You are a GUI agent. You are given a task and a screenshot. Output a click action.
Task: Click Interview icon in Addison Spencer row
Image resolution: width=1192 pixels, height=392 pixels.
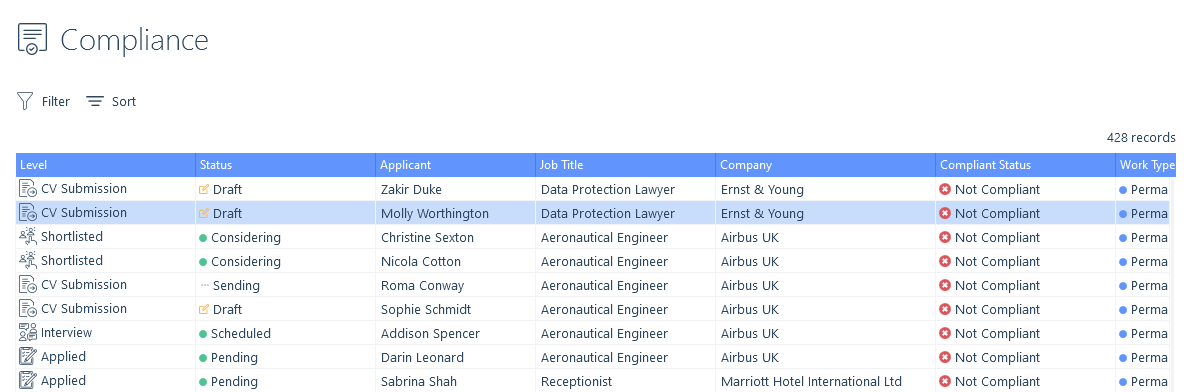(x=27, y=333)
